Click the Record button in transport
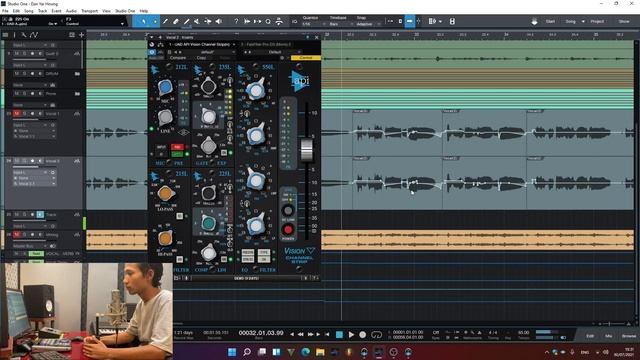This screenshot has height=360, width=640. pyautogui.click(x=362, y=335)
